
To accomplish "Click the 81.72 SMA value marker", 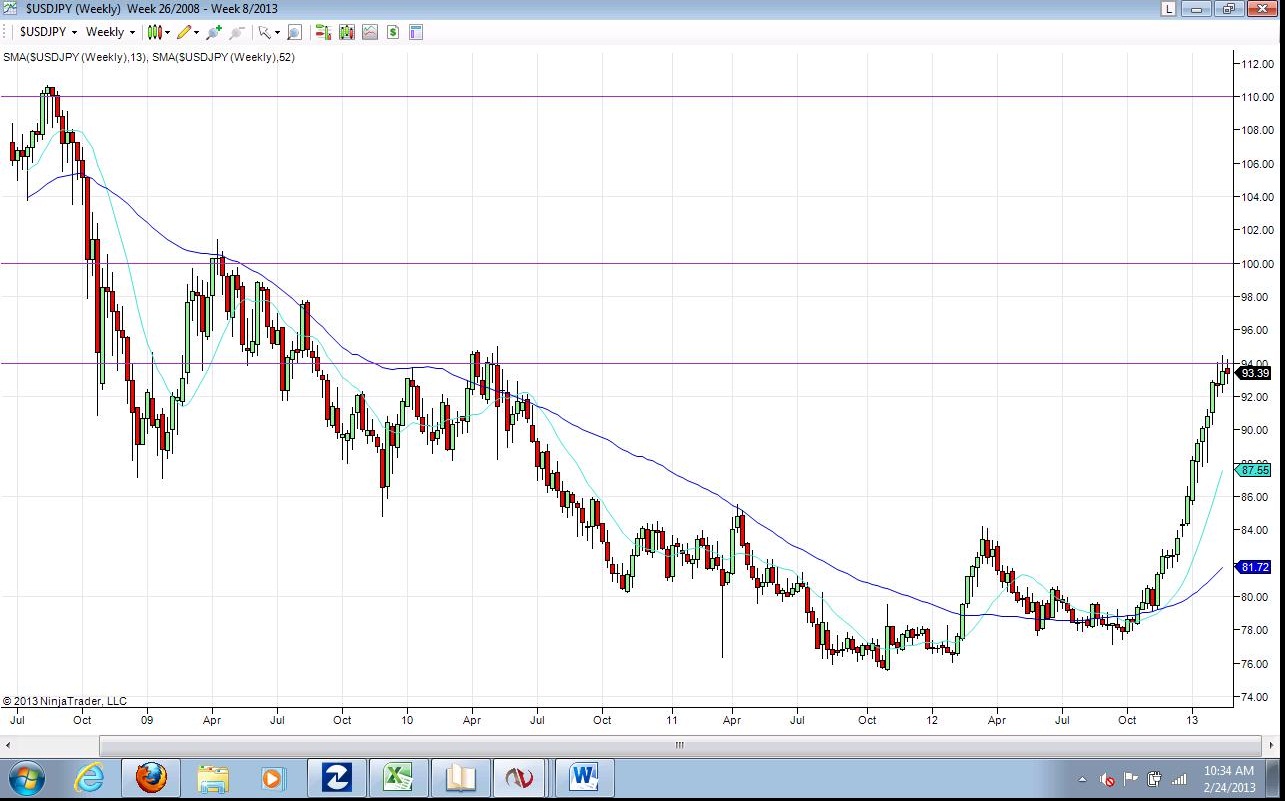I will [x=1254, y=567].
